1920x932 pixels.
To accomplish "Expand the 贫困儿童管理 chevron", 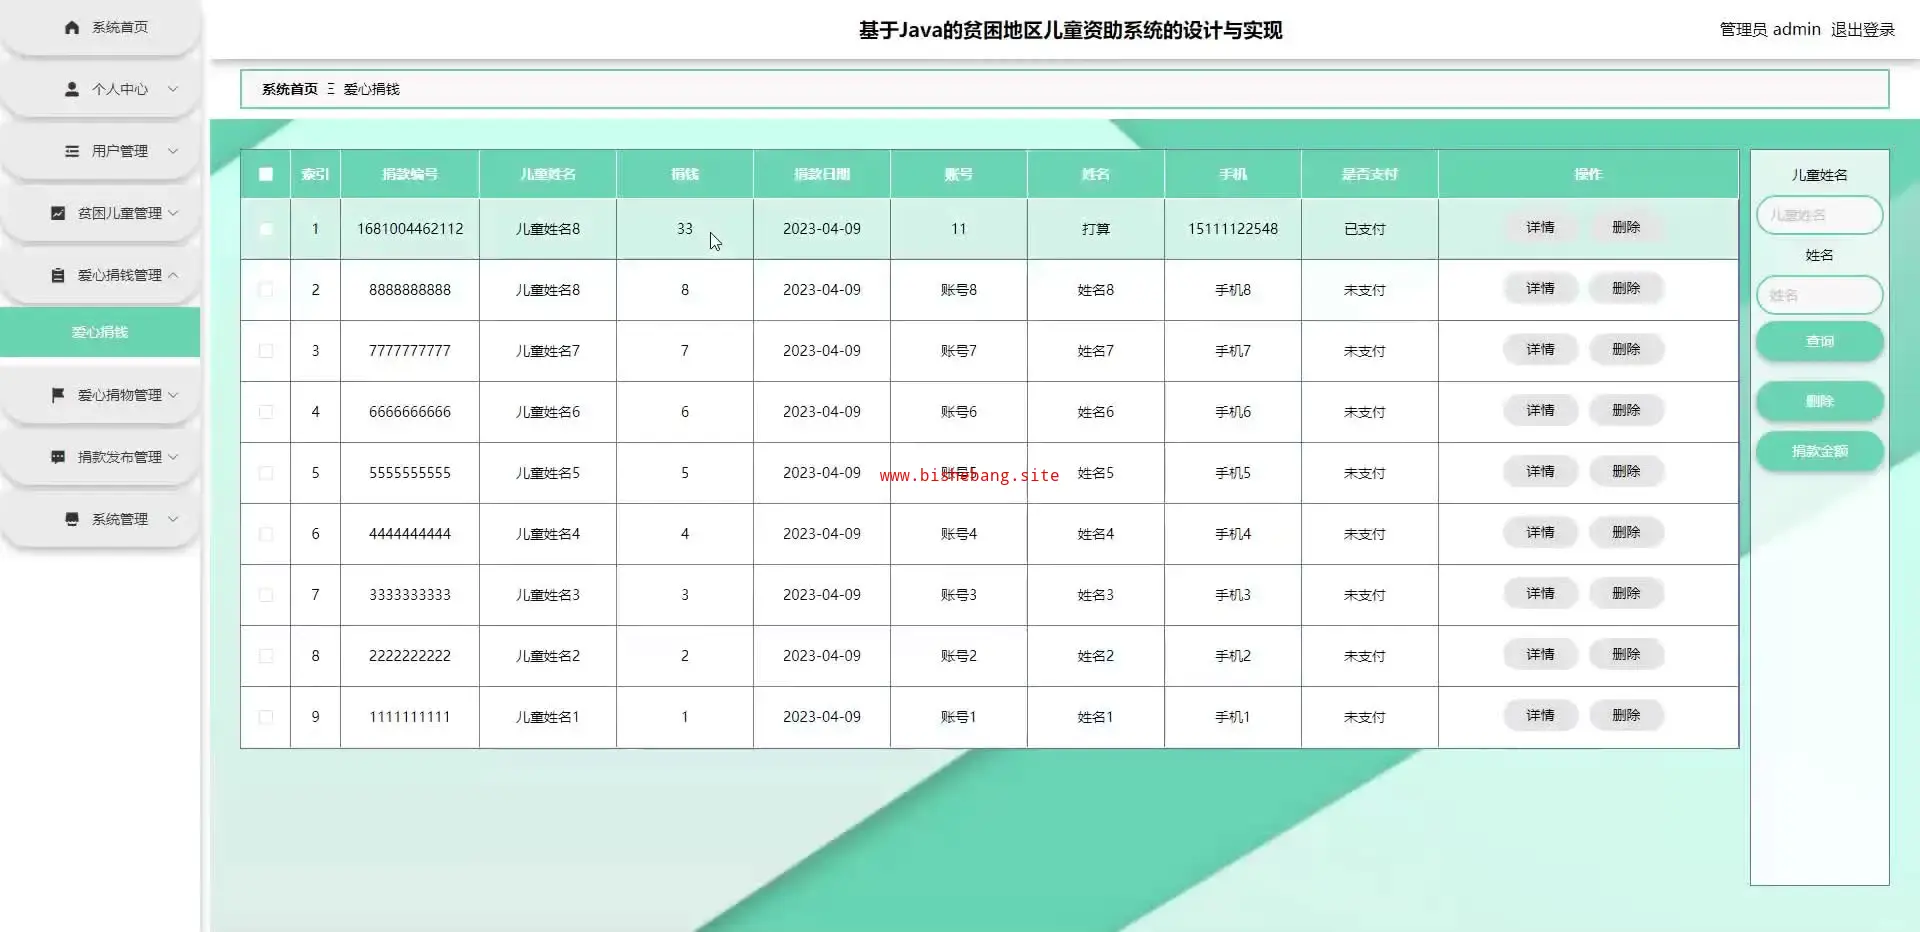I will (x=173, y=213).
